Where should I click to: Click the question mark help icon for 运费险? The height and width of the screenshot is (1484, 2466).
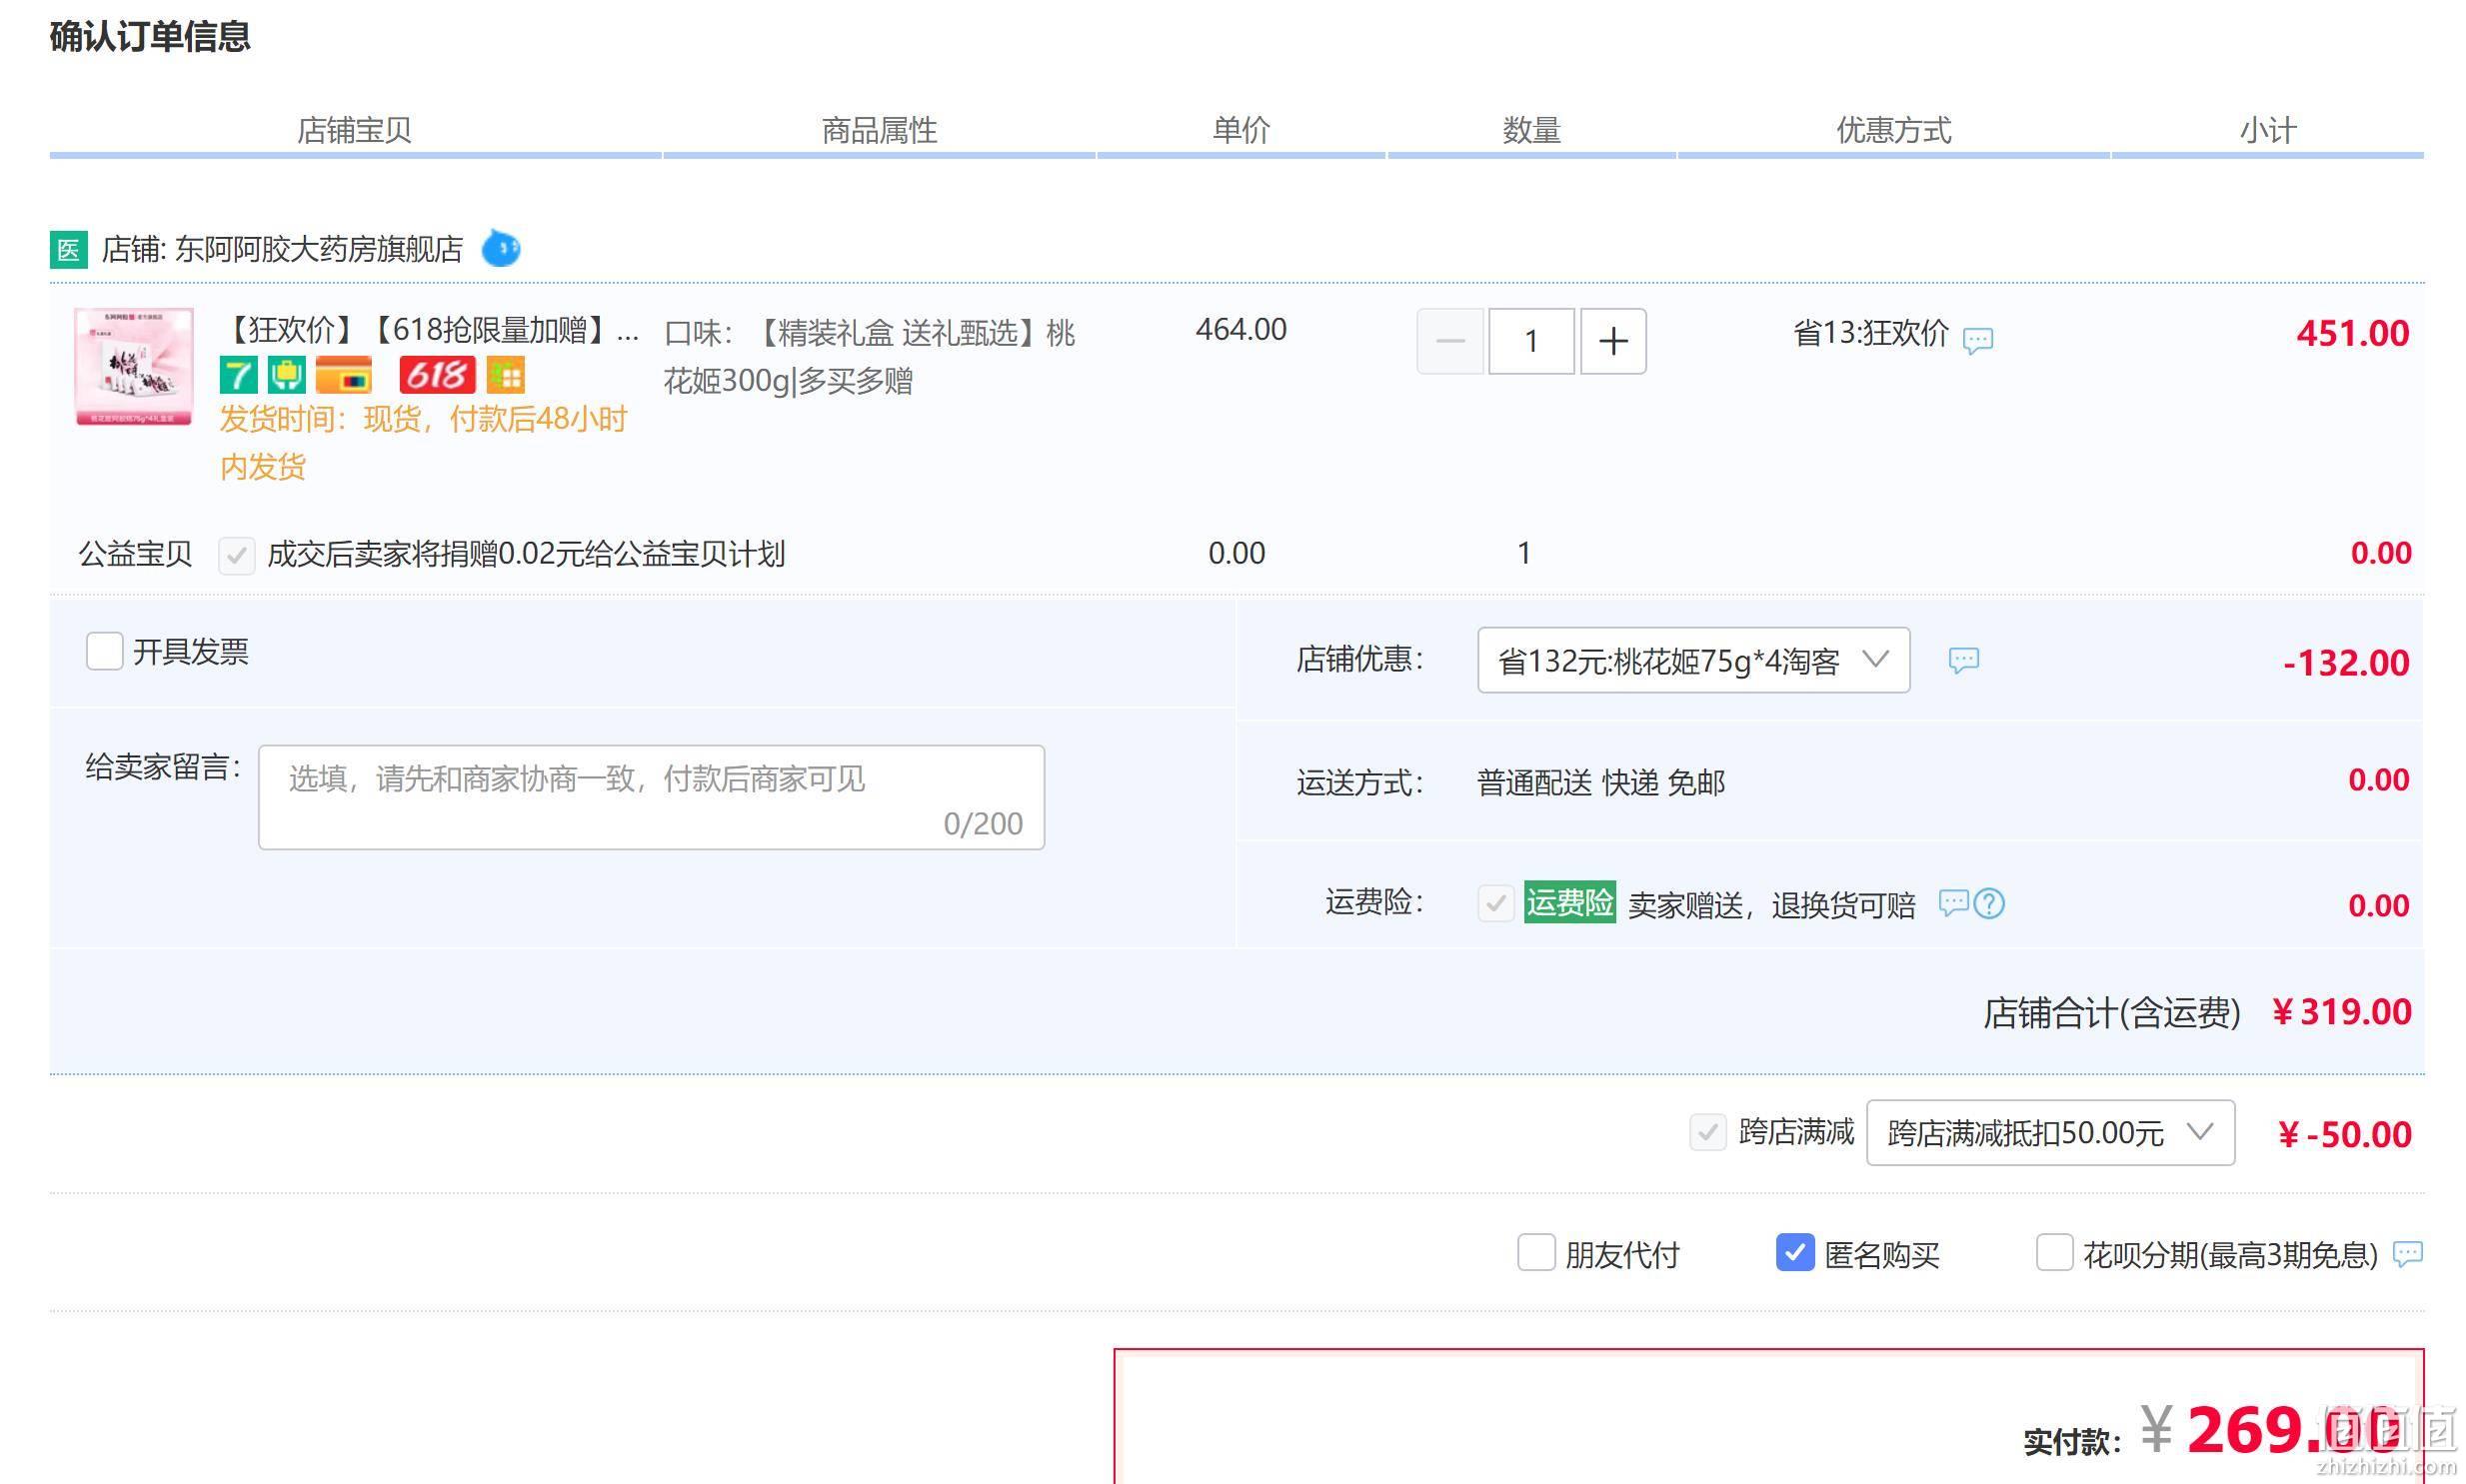[x=1989, y=903]
